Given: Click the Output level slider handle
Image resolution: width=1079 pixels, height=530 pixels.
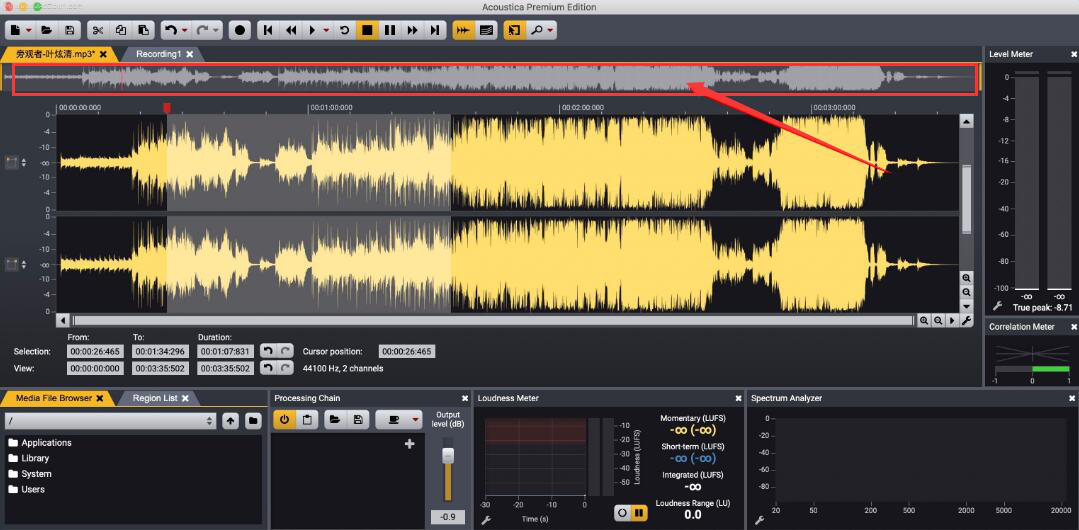Looking at the screenshot, I should coord(448,456).
